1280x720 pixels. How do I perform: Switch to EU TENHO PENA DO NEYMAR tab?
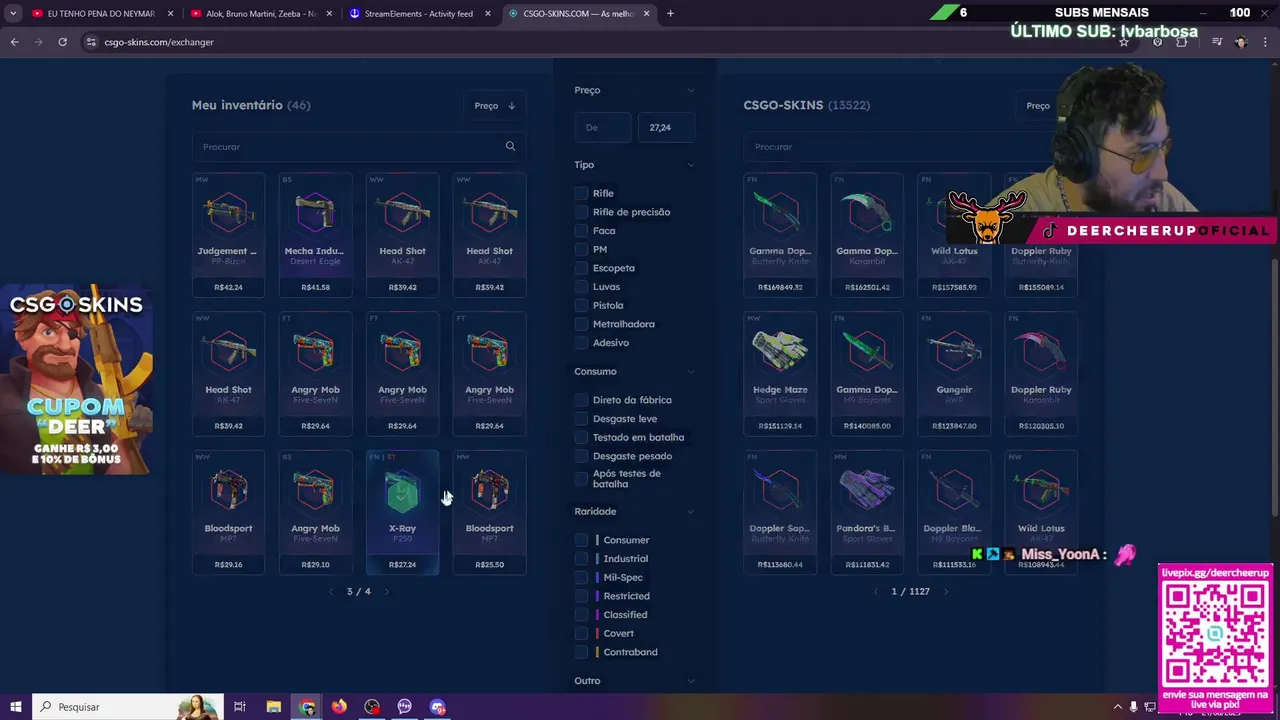coord(102,14)
